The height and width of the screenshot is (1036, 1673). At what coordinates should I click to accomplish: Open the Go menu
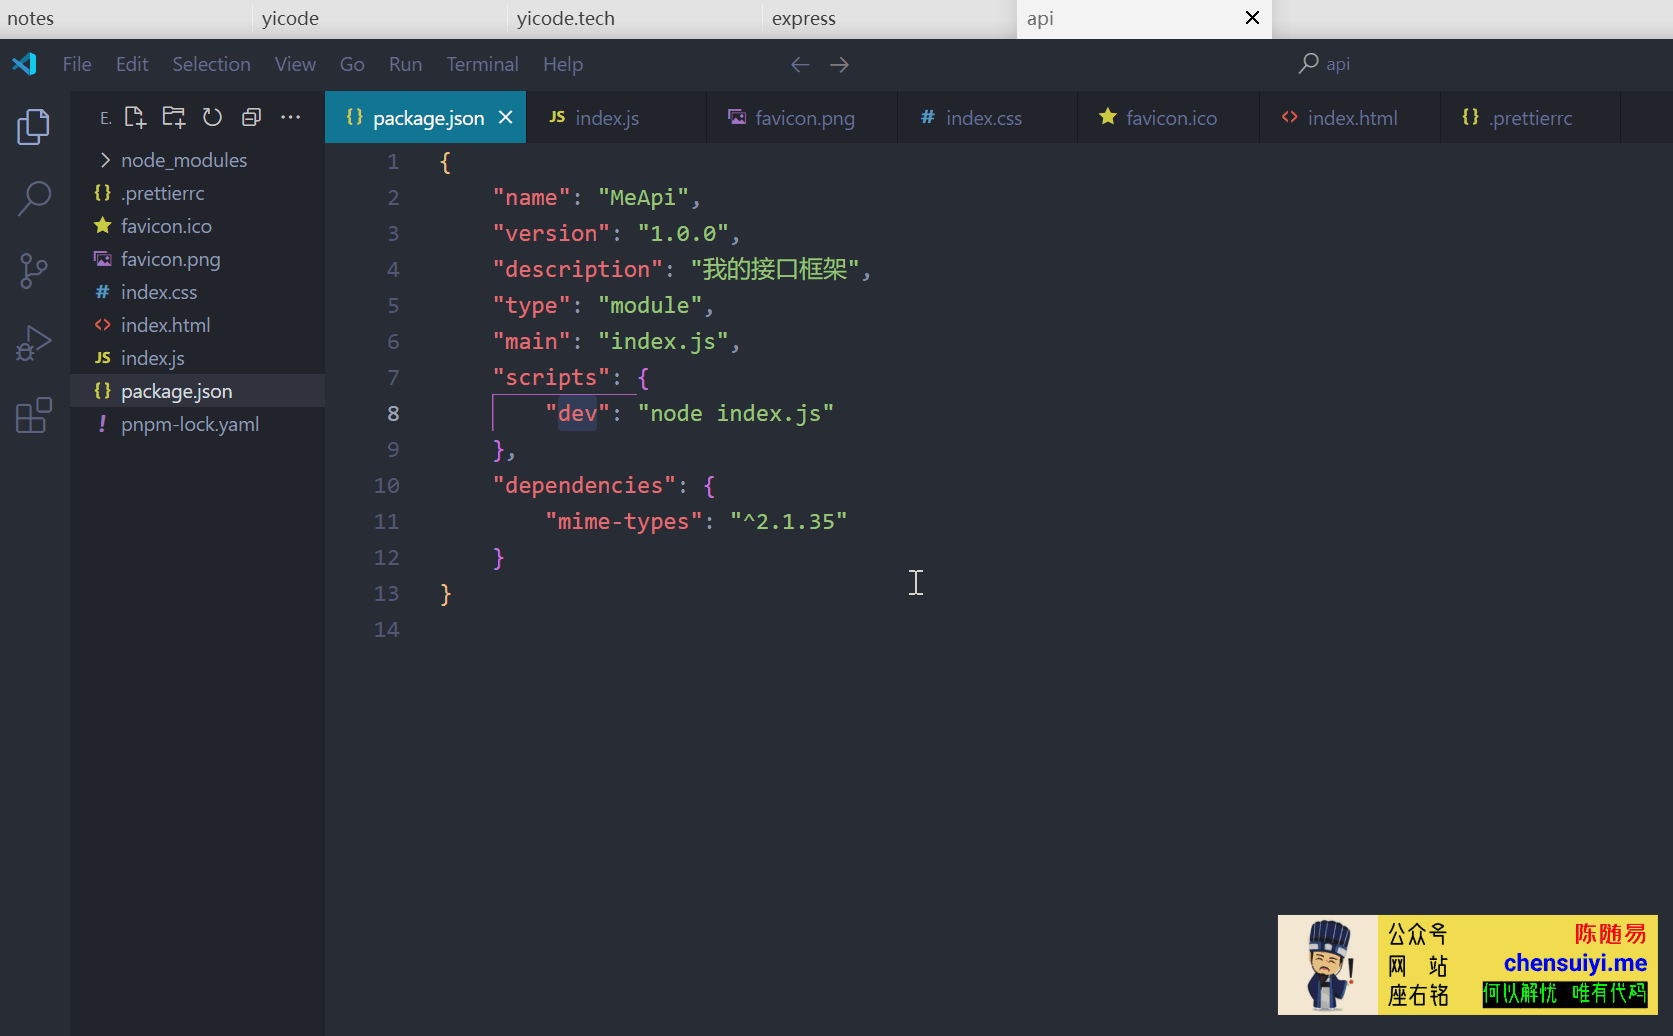click(x=352, y=64)
